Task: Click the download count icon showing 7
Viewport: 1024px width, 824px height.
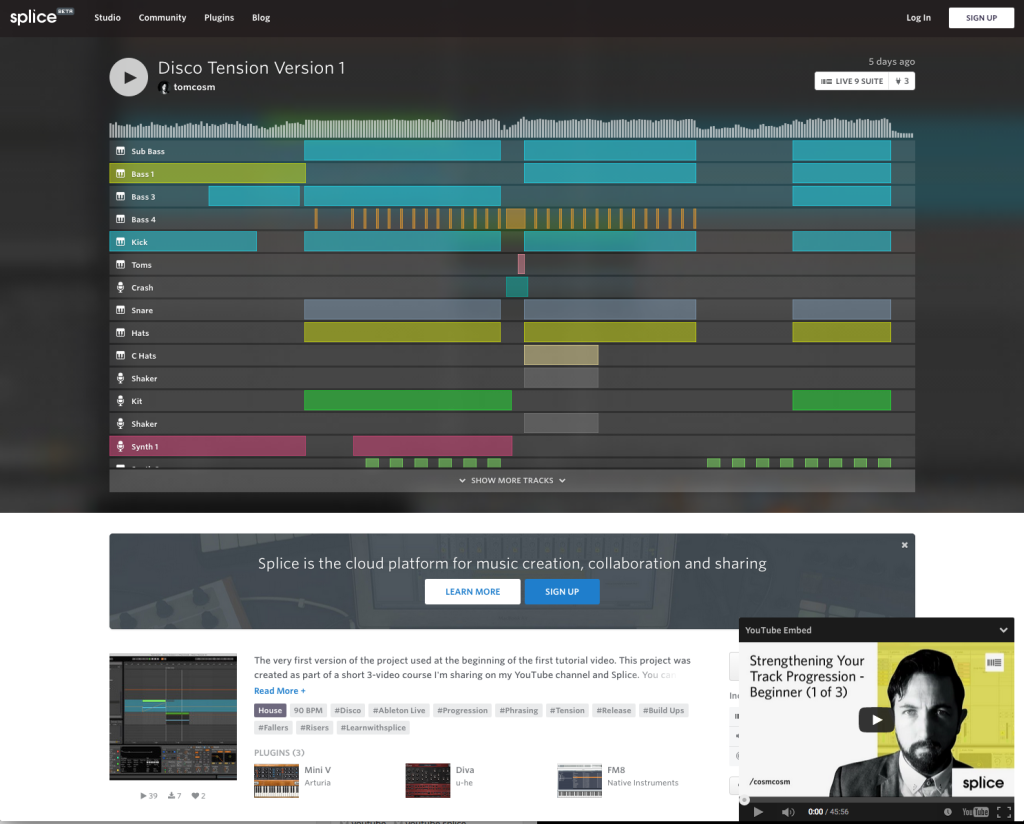Action: 171,795
